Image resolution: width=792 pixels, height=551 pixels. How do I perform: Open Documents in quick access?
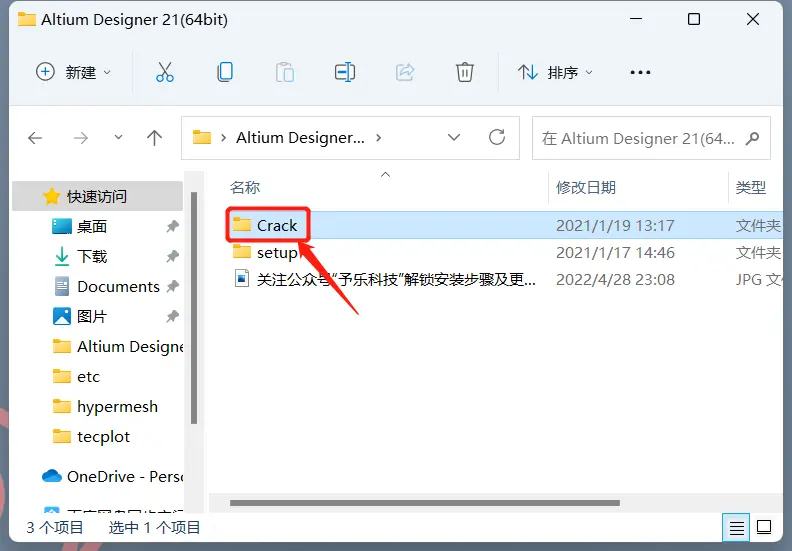118,286
